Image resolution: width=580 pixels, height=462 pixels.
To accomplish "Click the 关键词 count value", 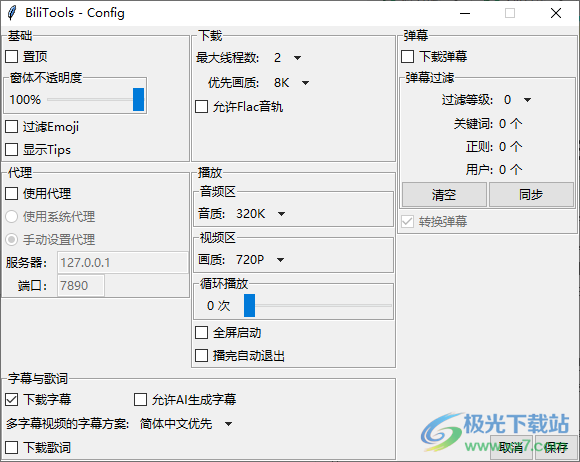I will coord(510,124).
